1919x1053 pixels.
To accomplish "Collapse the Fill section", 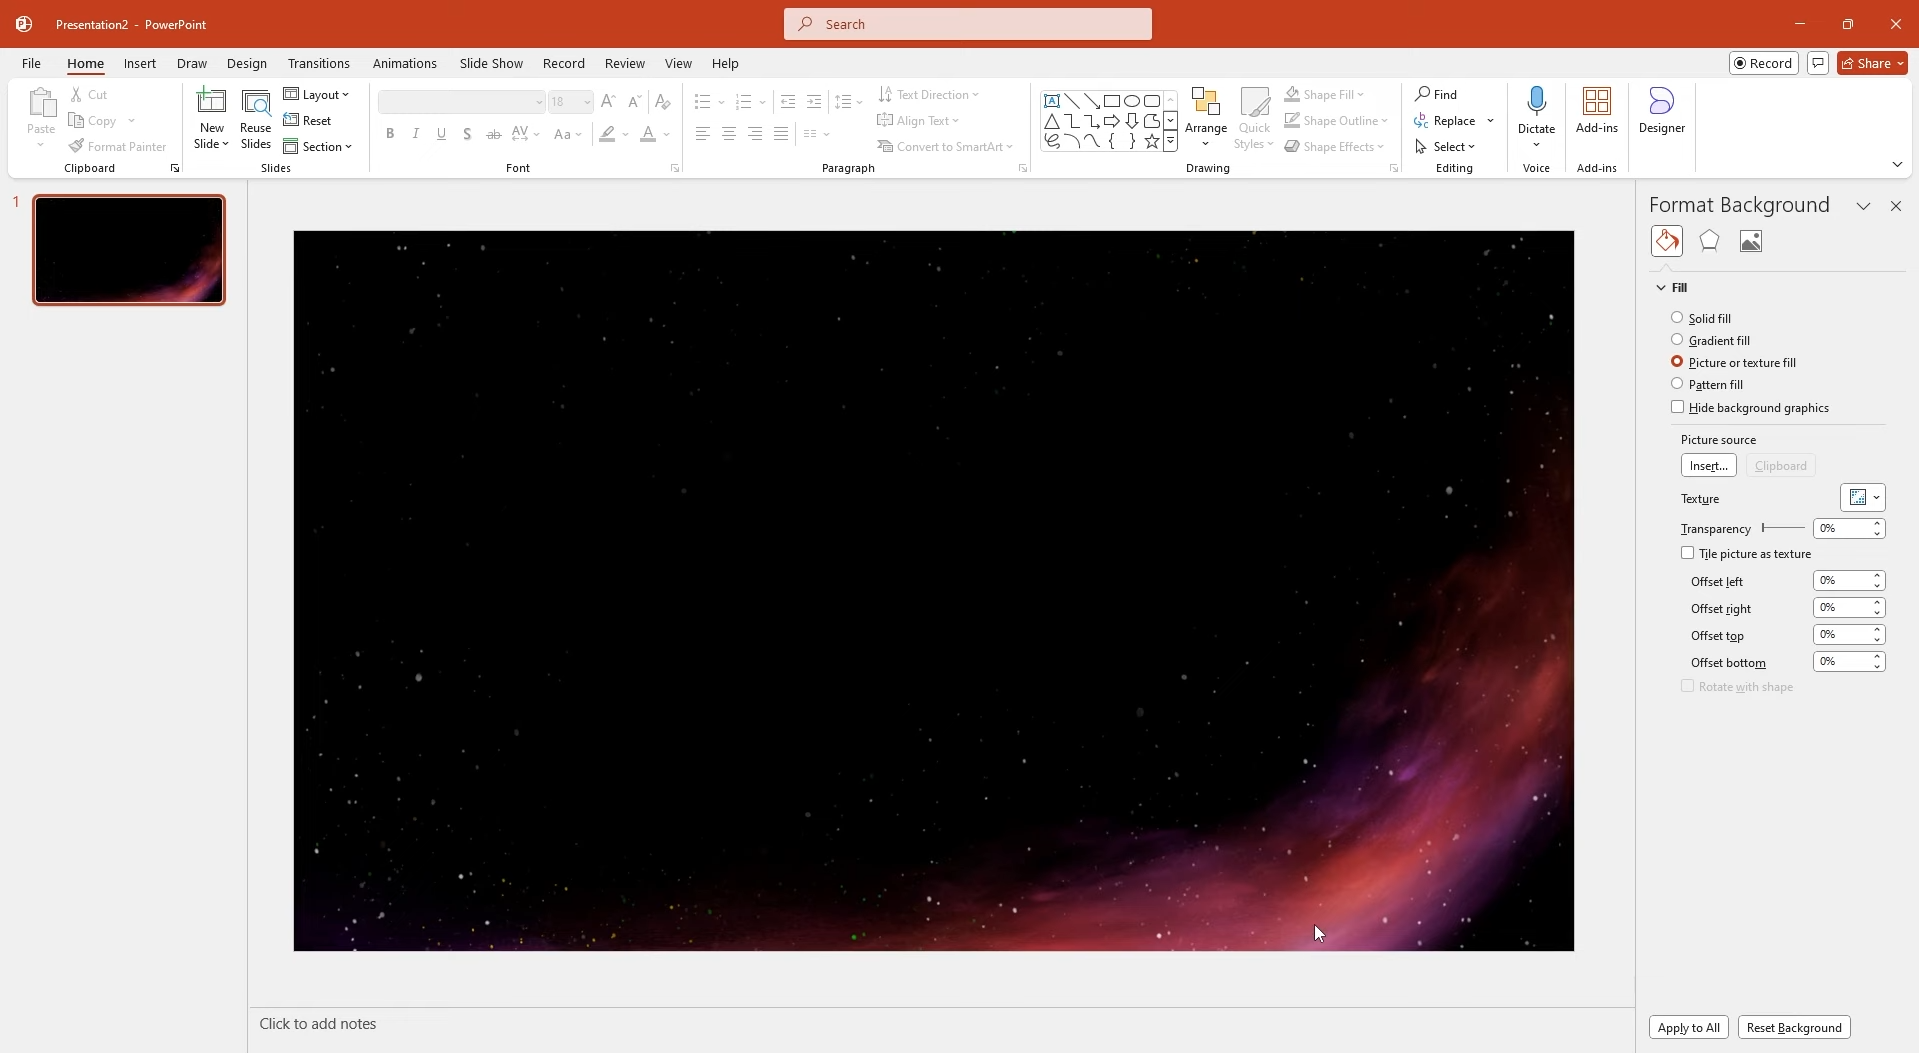I will pyautogui.click(x=1659, y=287).
